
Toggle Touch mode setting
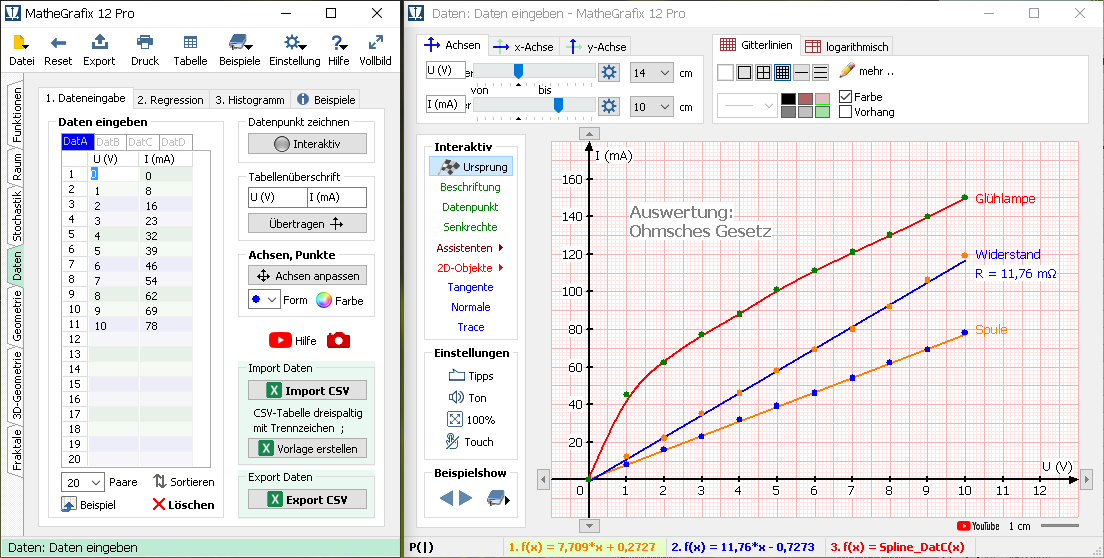click(470, 442)
